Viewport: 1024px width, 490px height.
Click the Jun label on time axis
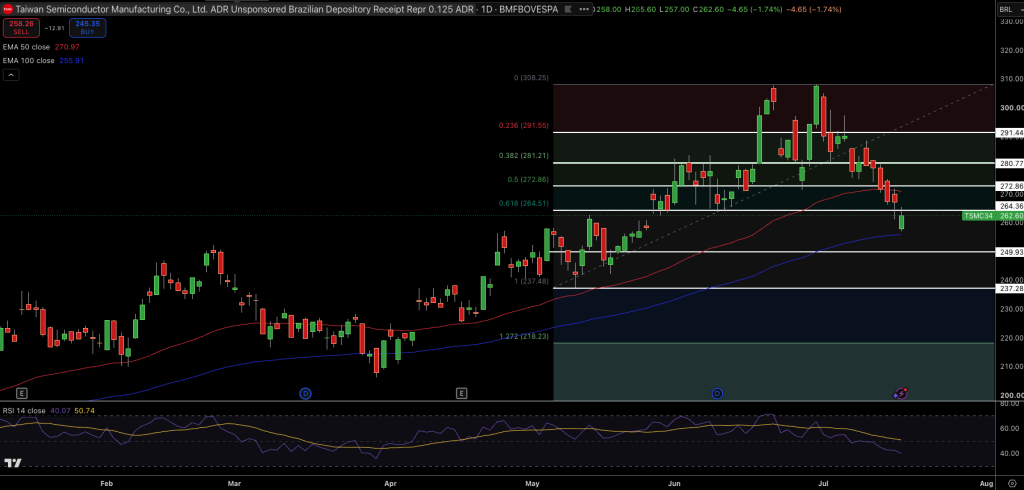675,483
